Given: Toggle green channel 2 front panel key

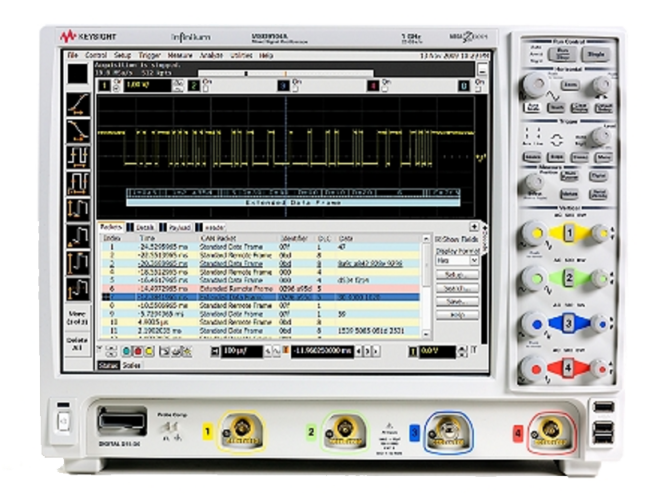Looking at the screenshot, I should point(569,278).
